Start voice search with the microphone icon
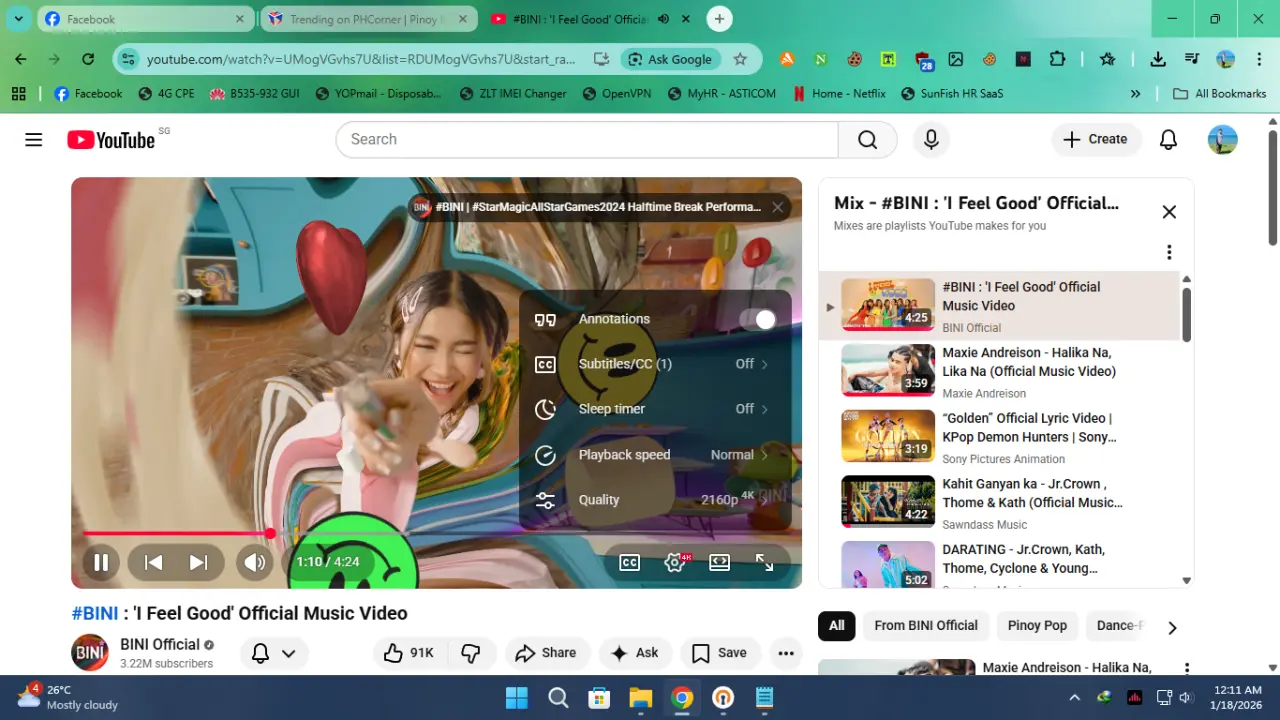The image size is (1280, 720). pos(931,140)
